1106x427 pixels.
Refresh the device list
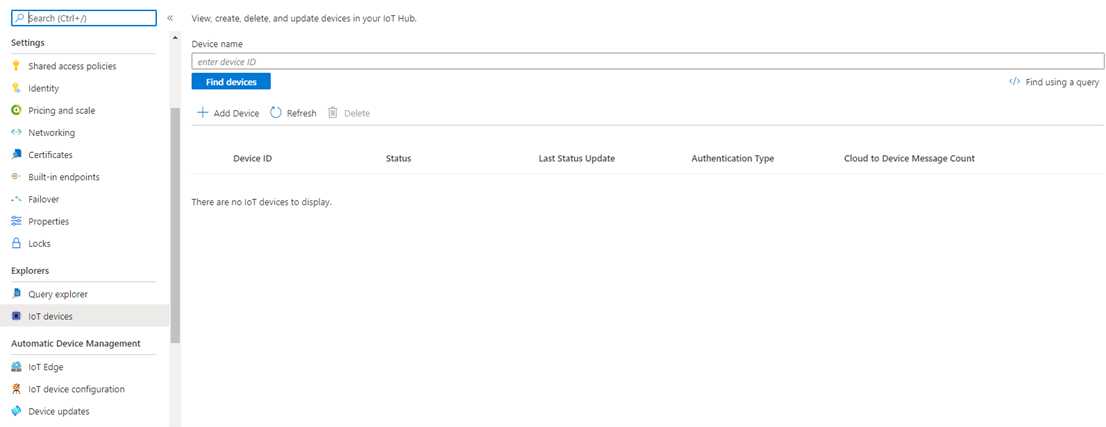pyautogui.click(x=293, y=113)
